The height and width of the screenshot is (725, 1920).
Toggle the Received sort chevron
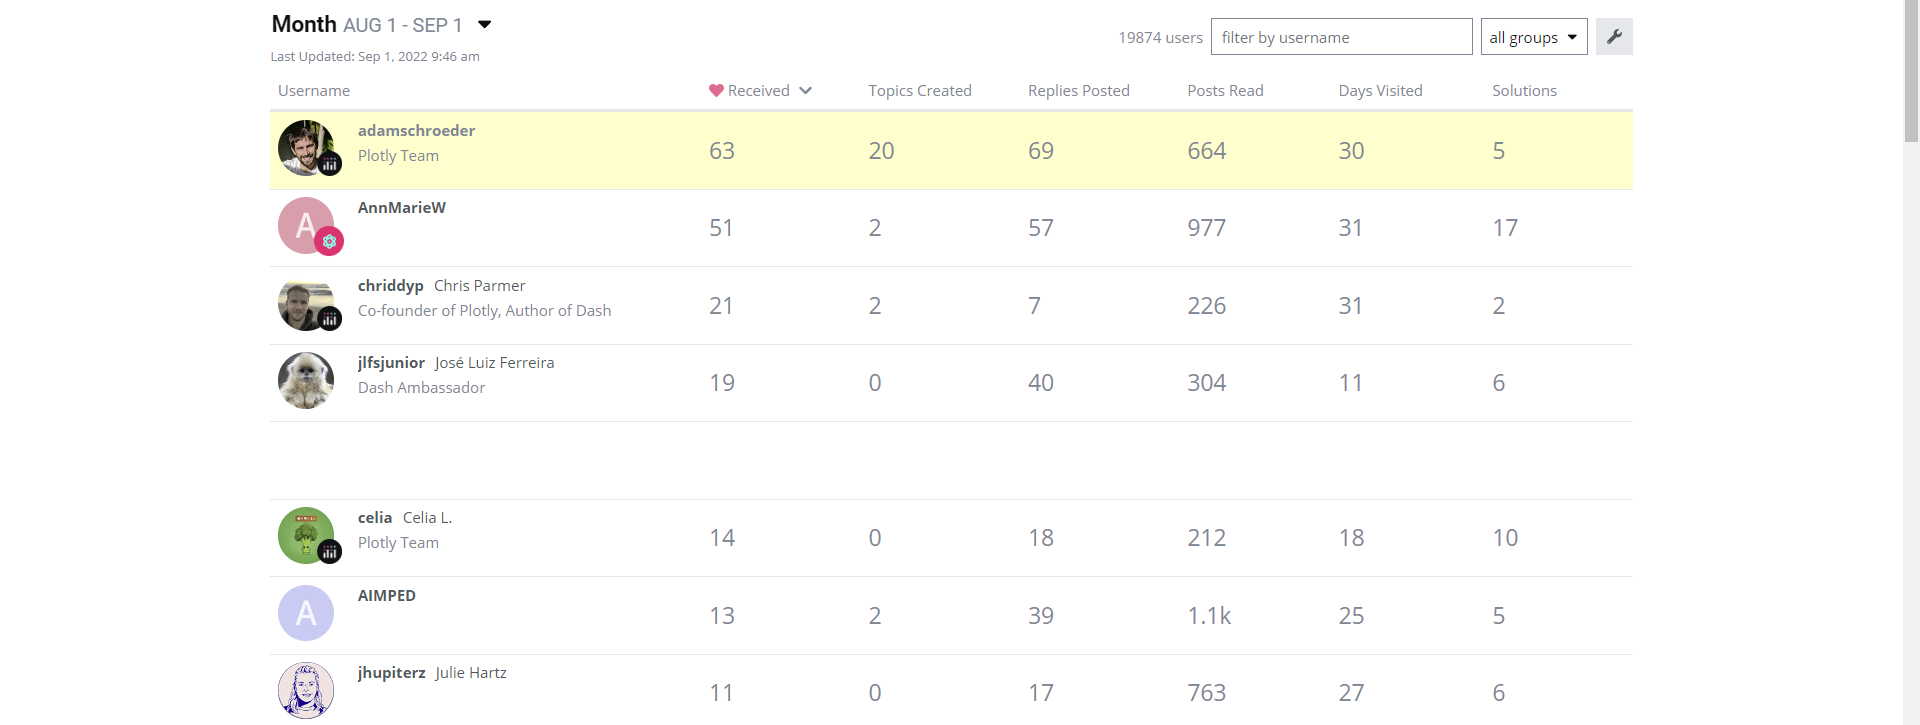pos(805,90)
